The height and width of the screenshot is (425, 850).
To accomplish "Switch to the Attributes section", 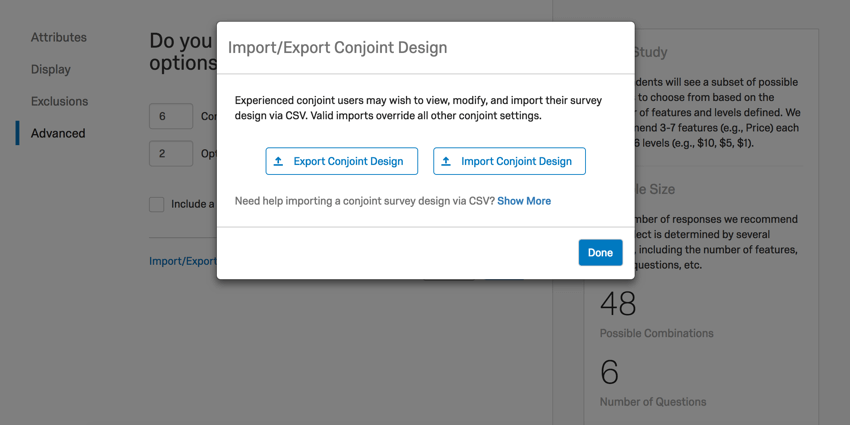I will (x=58, y=37).
